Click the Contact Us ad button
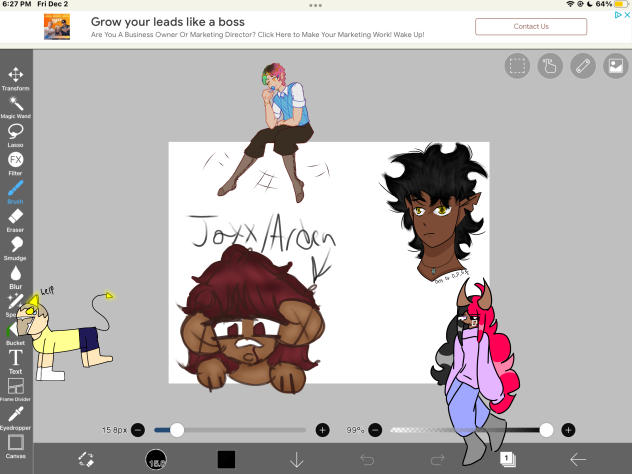 click(x=531, y=27)
